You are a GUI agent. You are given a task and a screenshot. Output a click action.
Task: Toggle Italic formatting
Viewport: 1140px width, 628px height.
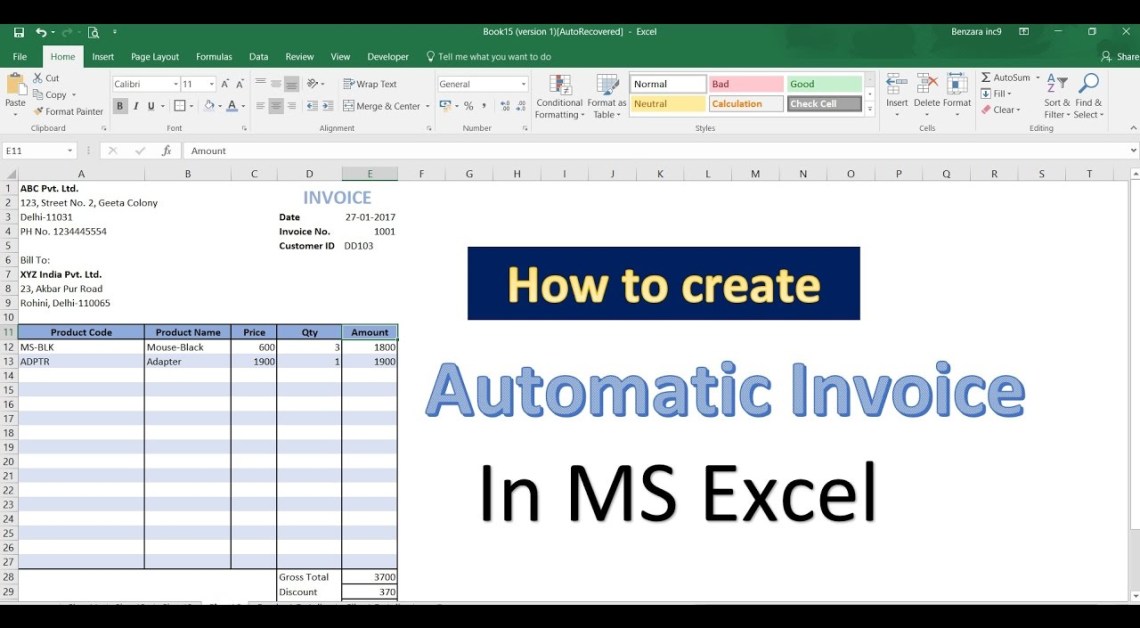(136, 106)
